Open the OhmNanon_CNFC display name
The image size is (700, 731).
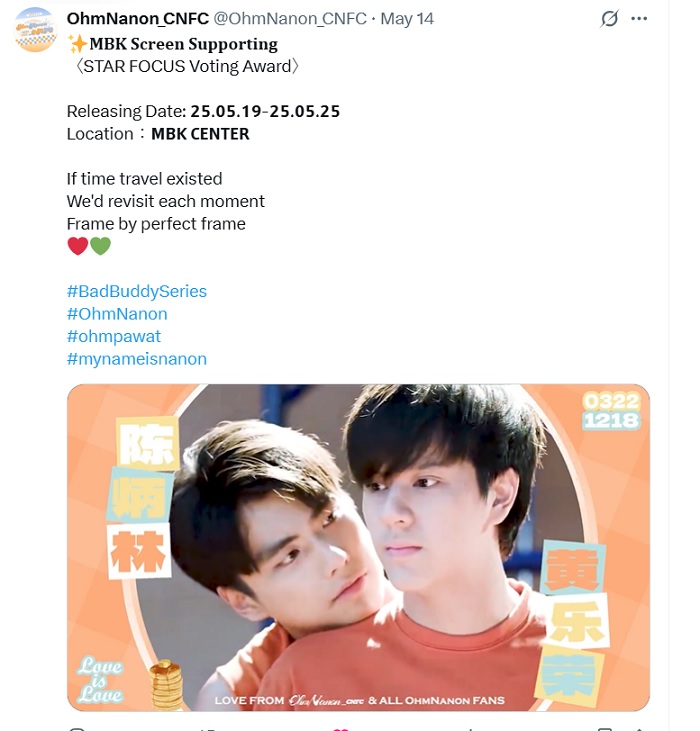[x=137, y=19]
